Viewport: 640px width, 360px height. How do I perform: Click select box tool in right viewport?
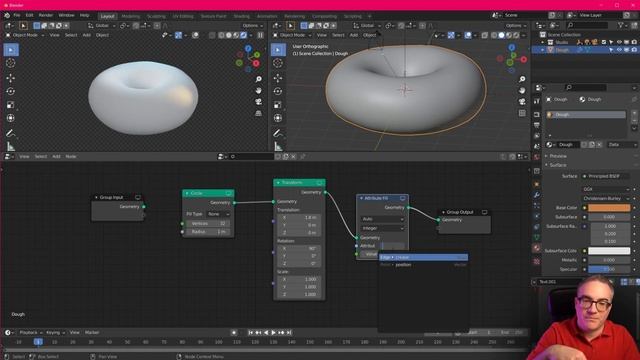click(278, 50)
